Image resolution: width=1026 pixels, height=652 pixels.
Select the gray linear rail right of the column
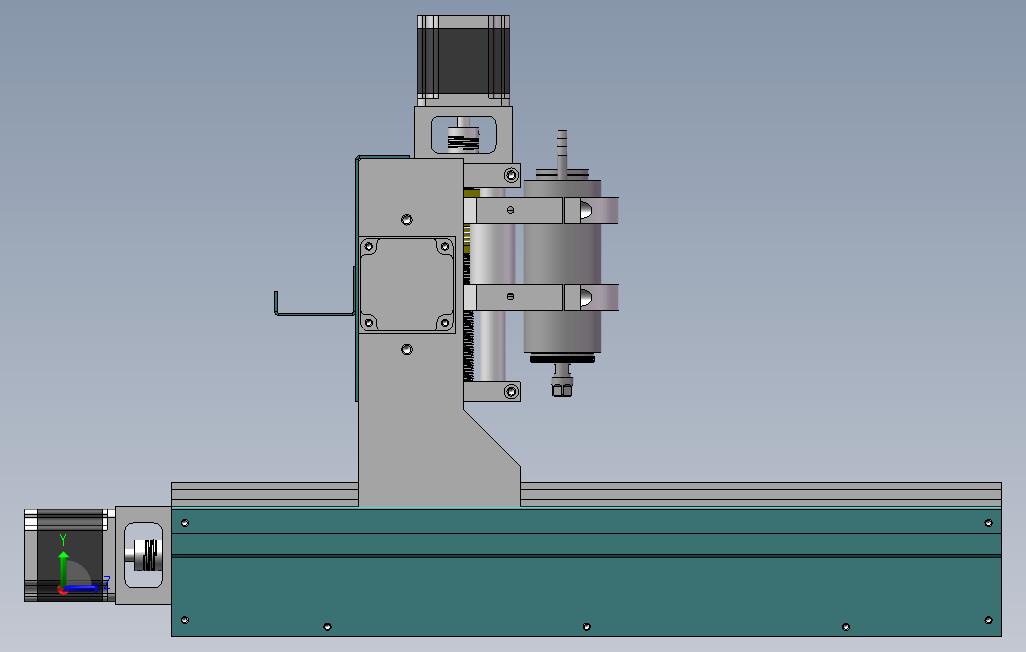pos(761,495)
